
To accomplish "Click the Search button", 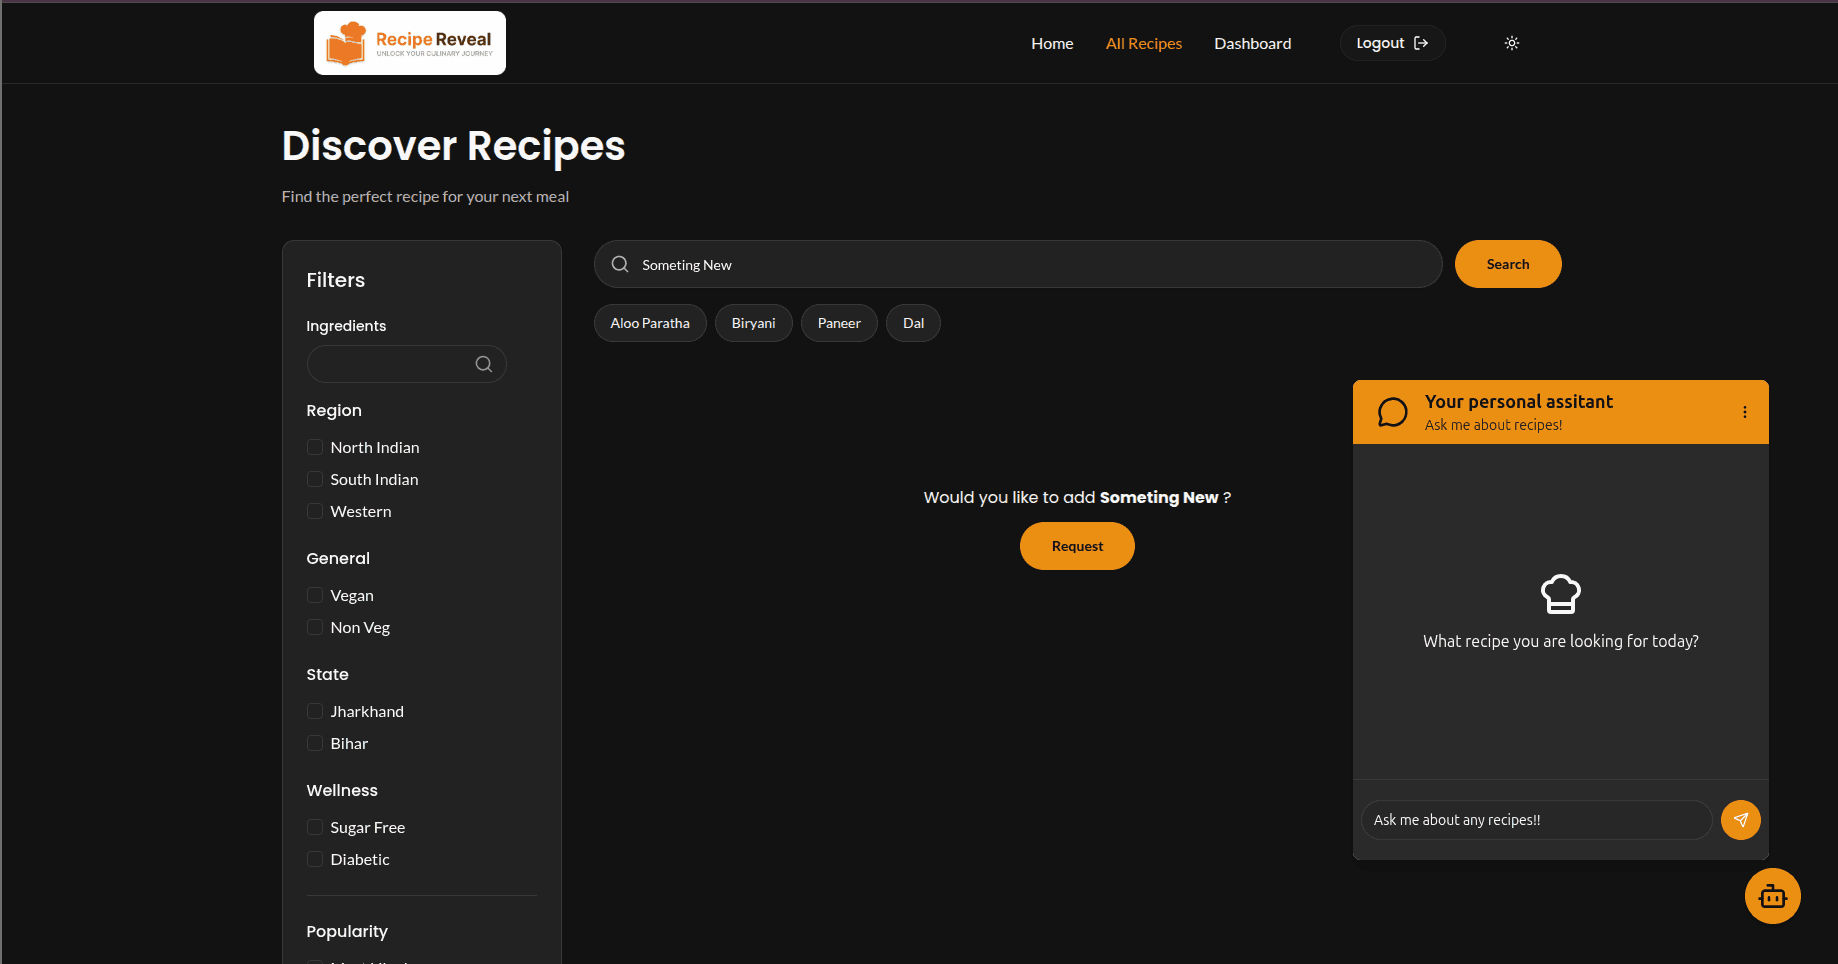I will [x=1507, y=264].
